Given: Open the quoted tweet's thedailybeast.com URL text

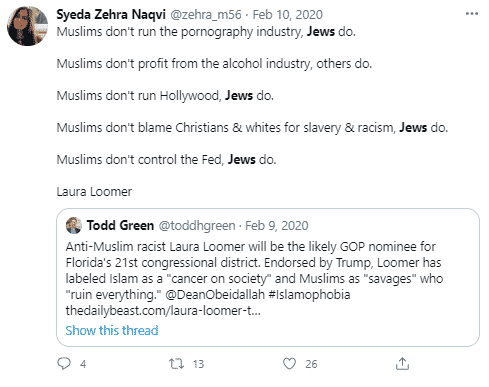Looking at the screenshot, I should [163, 311].
